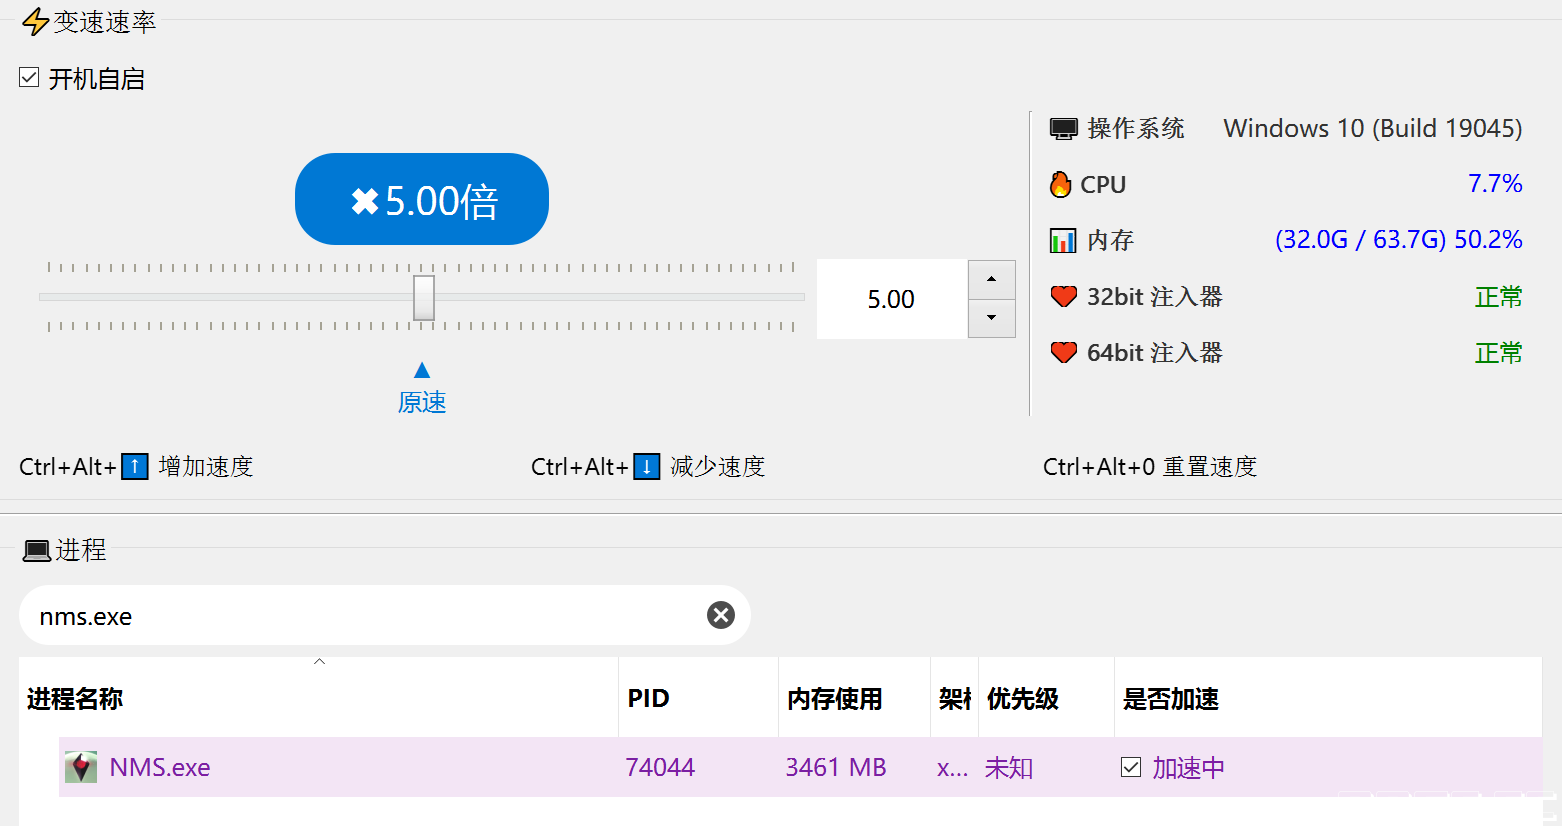Click the 32bit injector heart icon
This screenshot has width=1562, height=826.
(1063, 297)
